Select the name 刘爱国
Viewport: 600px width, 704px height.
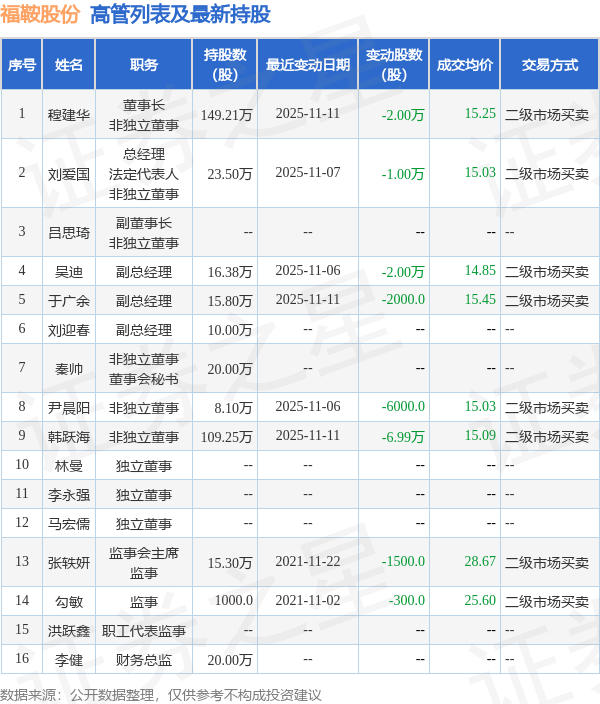[x=69, y=174]
